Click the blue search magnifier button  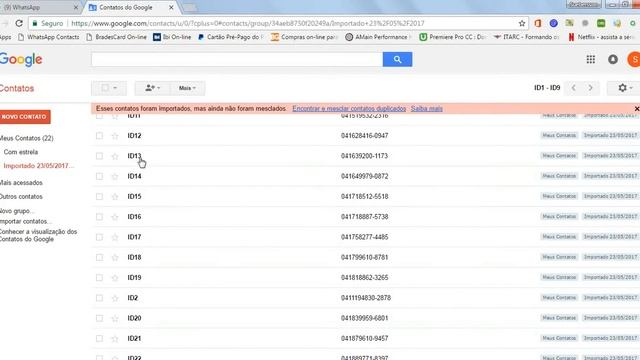(397, 59)
